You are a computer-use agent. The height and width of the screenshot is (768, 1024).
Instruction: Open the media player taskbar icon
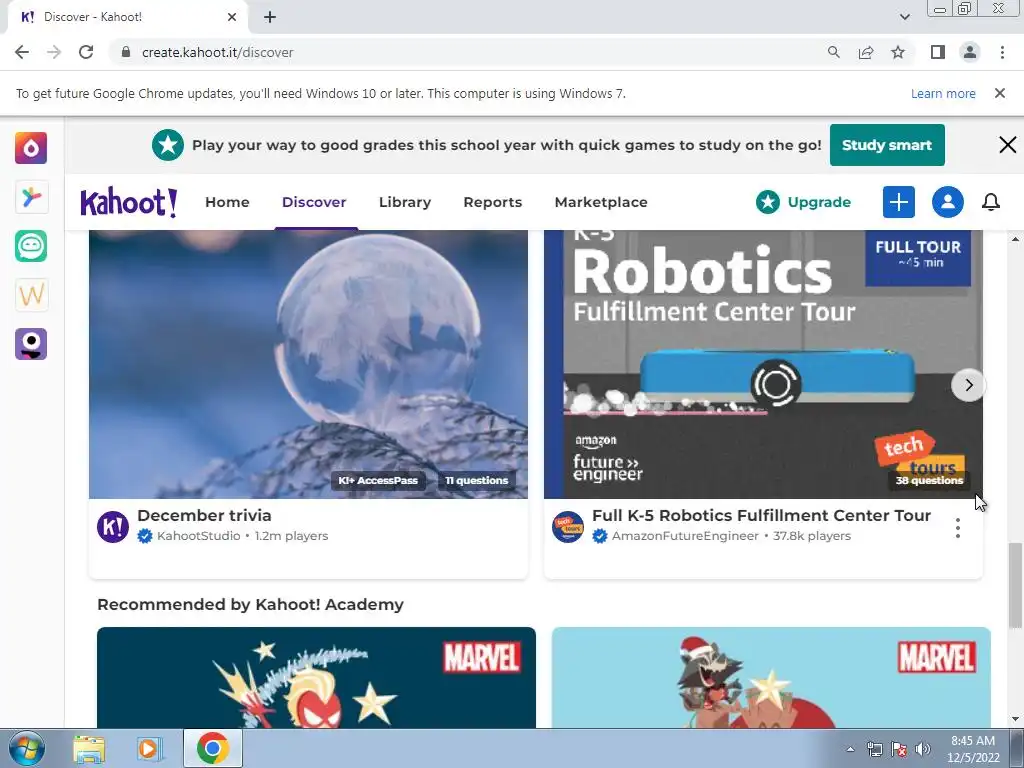click(x=149, y=749)
